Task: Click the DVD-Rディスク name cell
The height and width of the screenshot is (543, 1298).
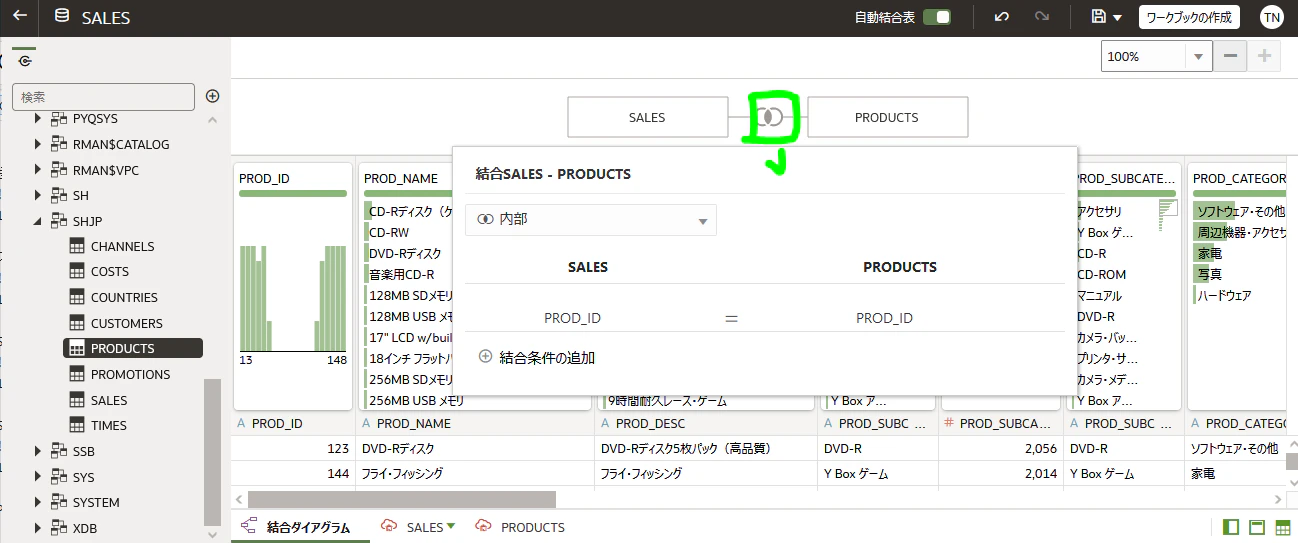Action: 475,449
